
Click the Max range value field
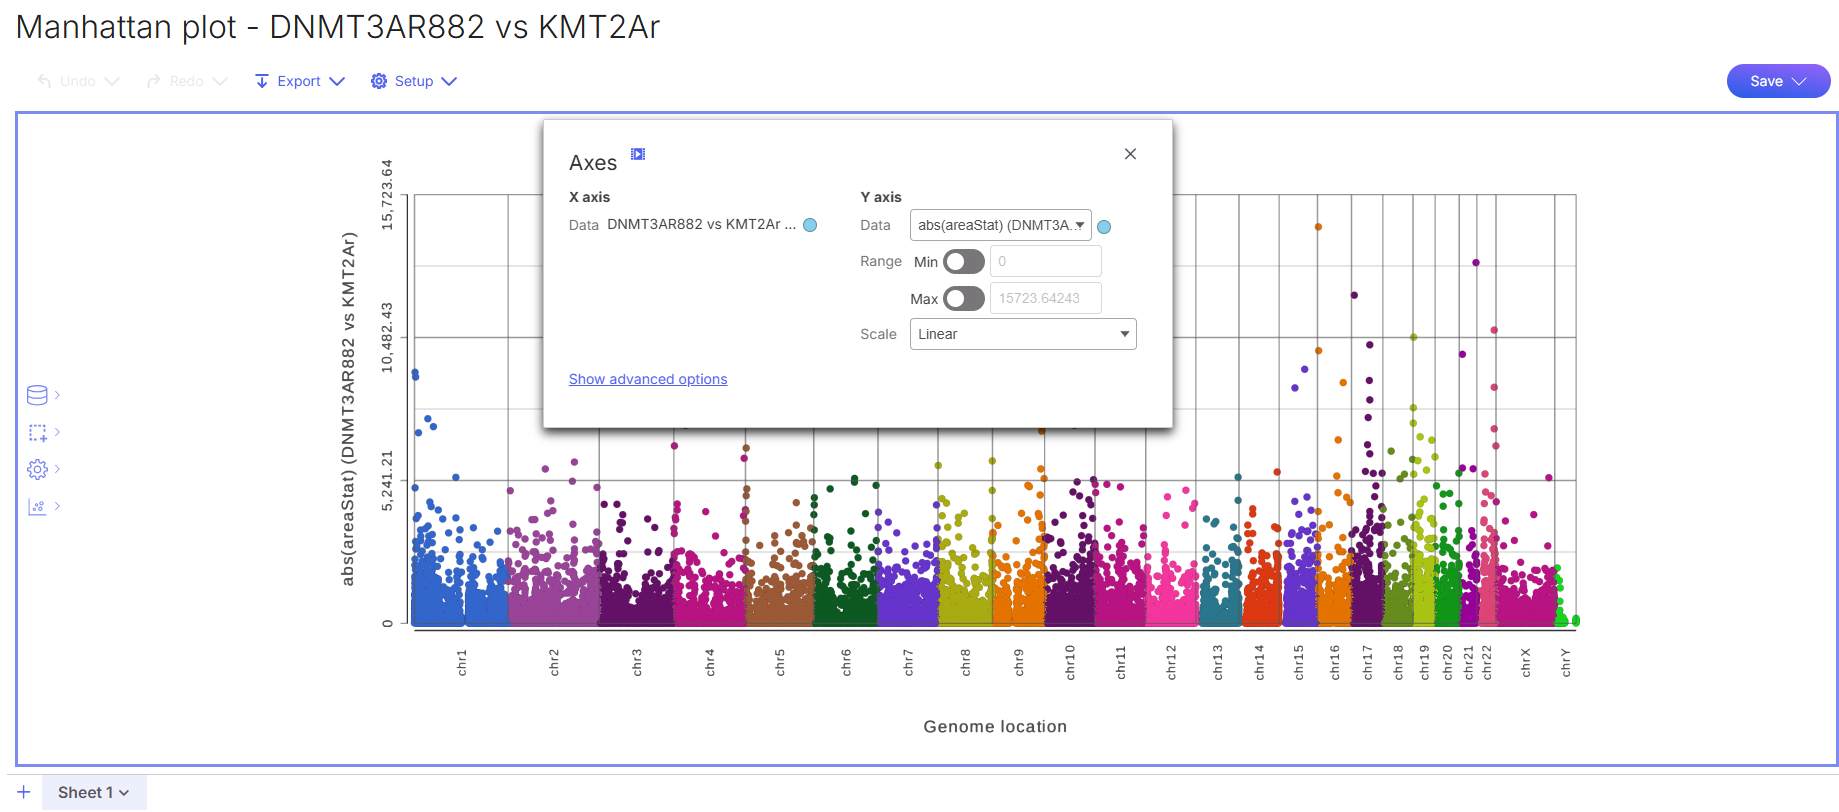(1045, 298)
